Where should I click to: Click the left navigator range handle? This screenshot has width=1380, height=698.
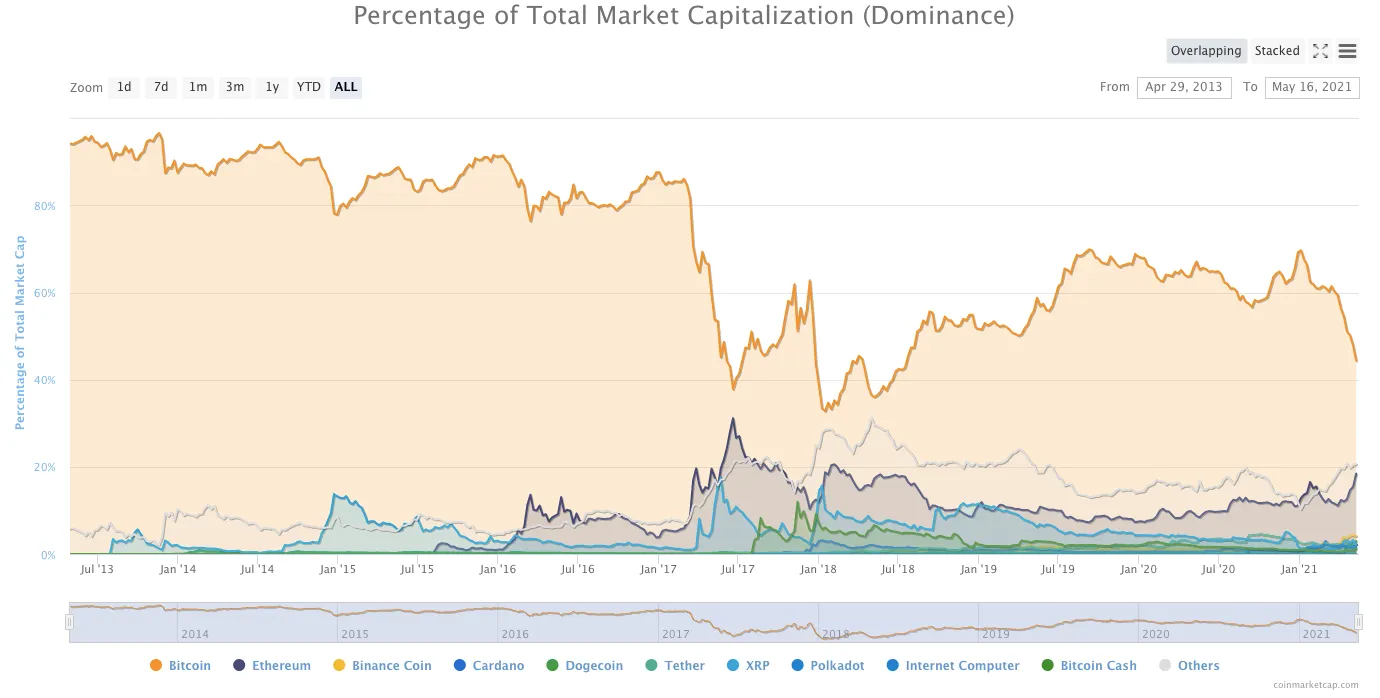pyautogui.click(x=70, y=622)
